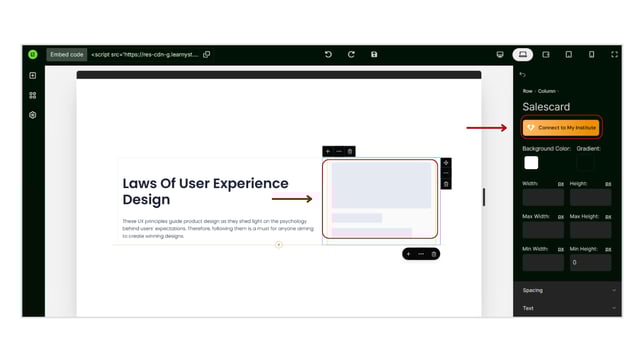Open the Min Height unit px dropdown
This screenshot has width=644, height=362.
608,249
